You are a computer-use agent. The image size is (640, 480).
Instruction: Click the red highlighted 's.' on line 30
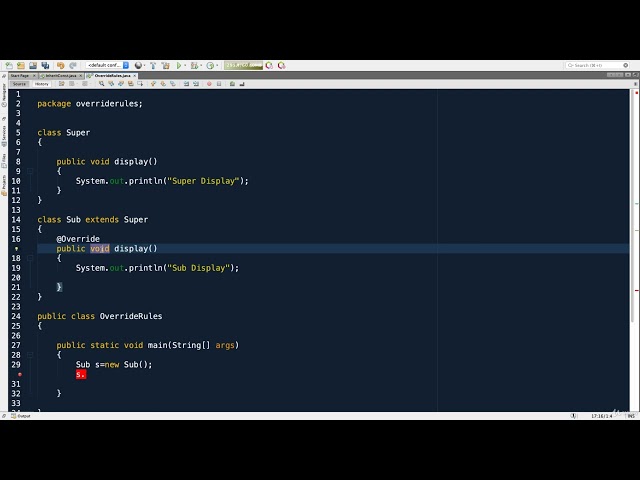(81, 374)
